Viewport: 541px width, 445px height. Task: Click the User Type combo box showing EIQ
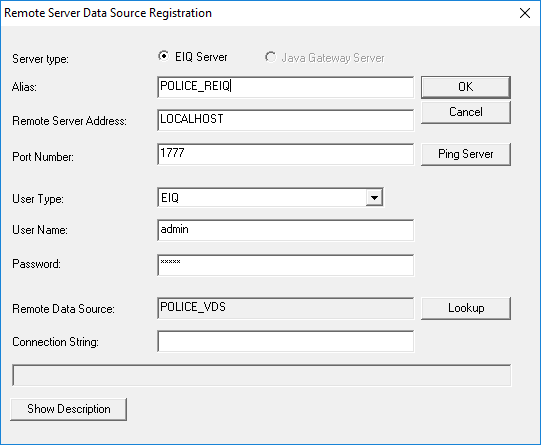click(270, 198)
